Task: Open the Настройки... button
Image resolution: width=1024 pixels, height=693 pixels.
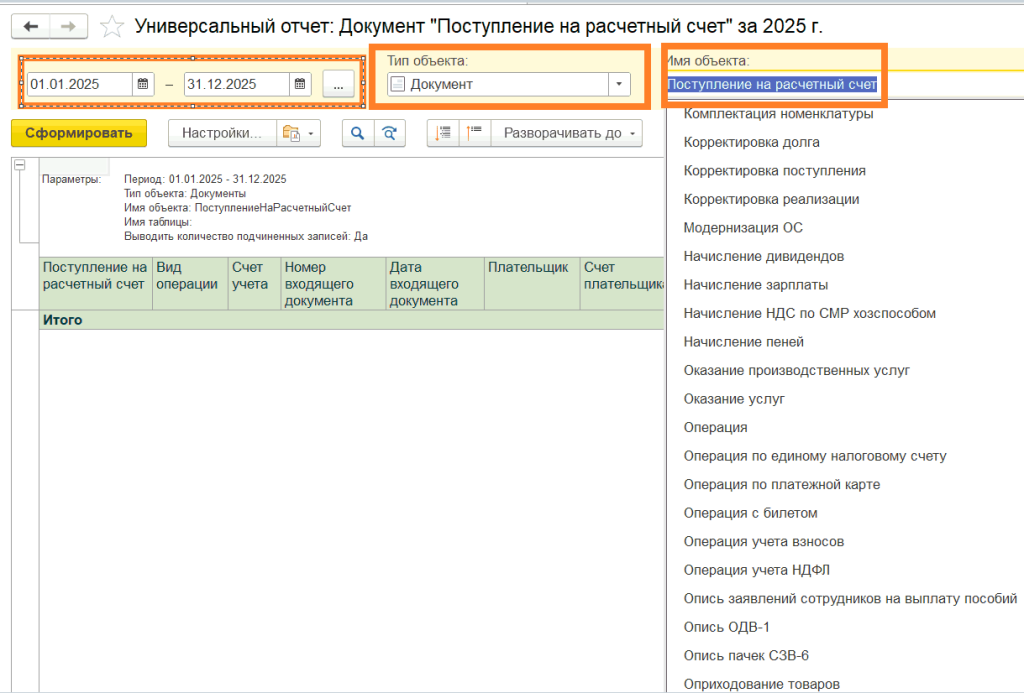Action: click(221, 133)
